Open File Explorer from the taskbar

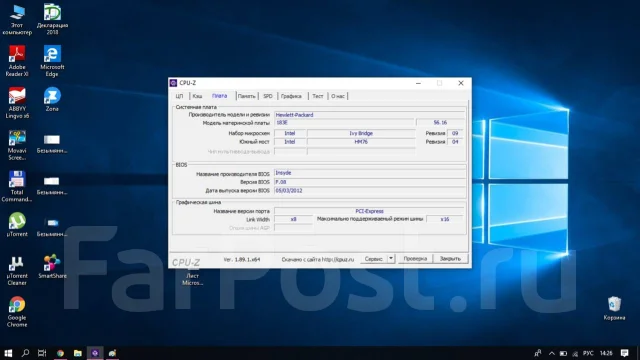click(78, 353)
